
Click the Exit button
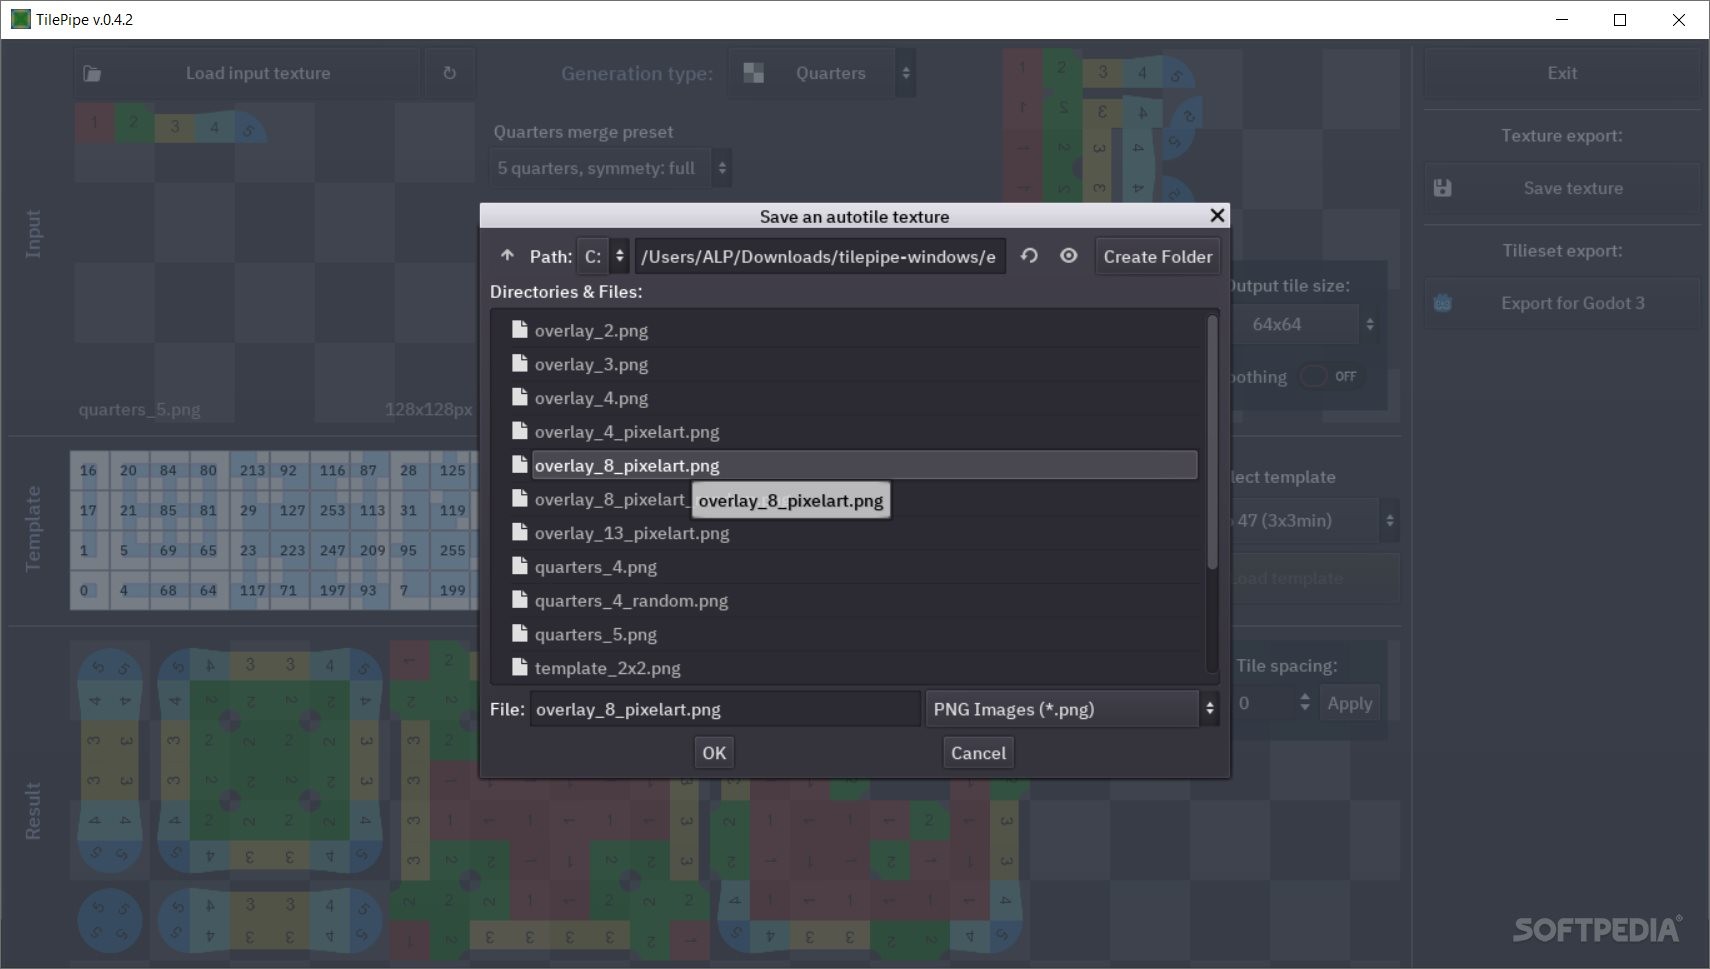pyautogui.click(x=1562, y=73)
